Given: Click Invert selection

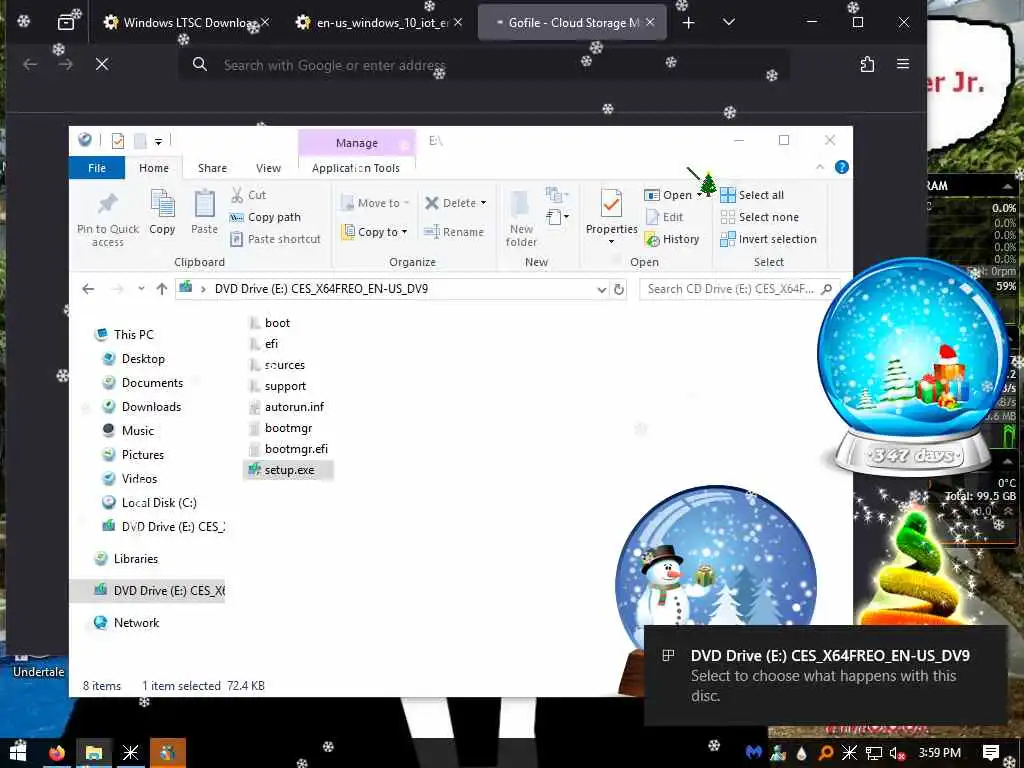Looking at the screenshot, I should (769, 239).
